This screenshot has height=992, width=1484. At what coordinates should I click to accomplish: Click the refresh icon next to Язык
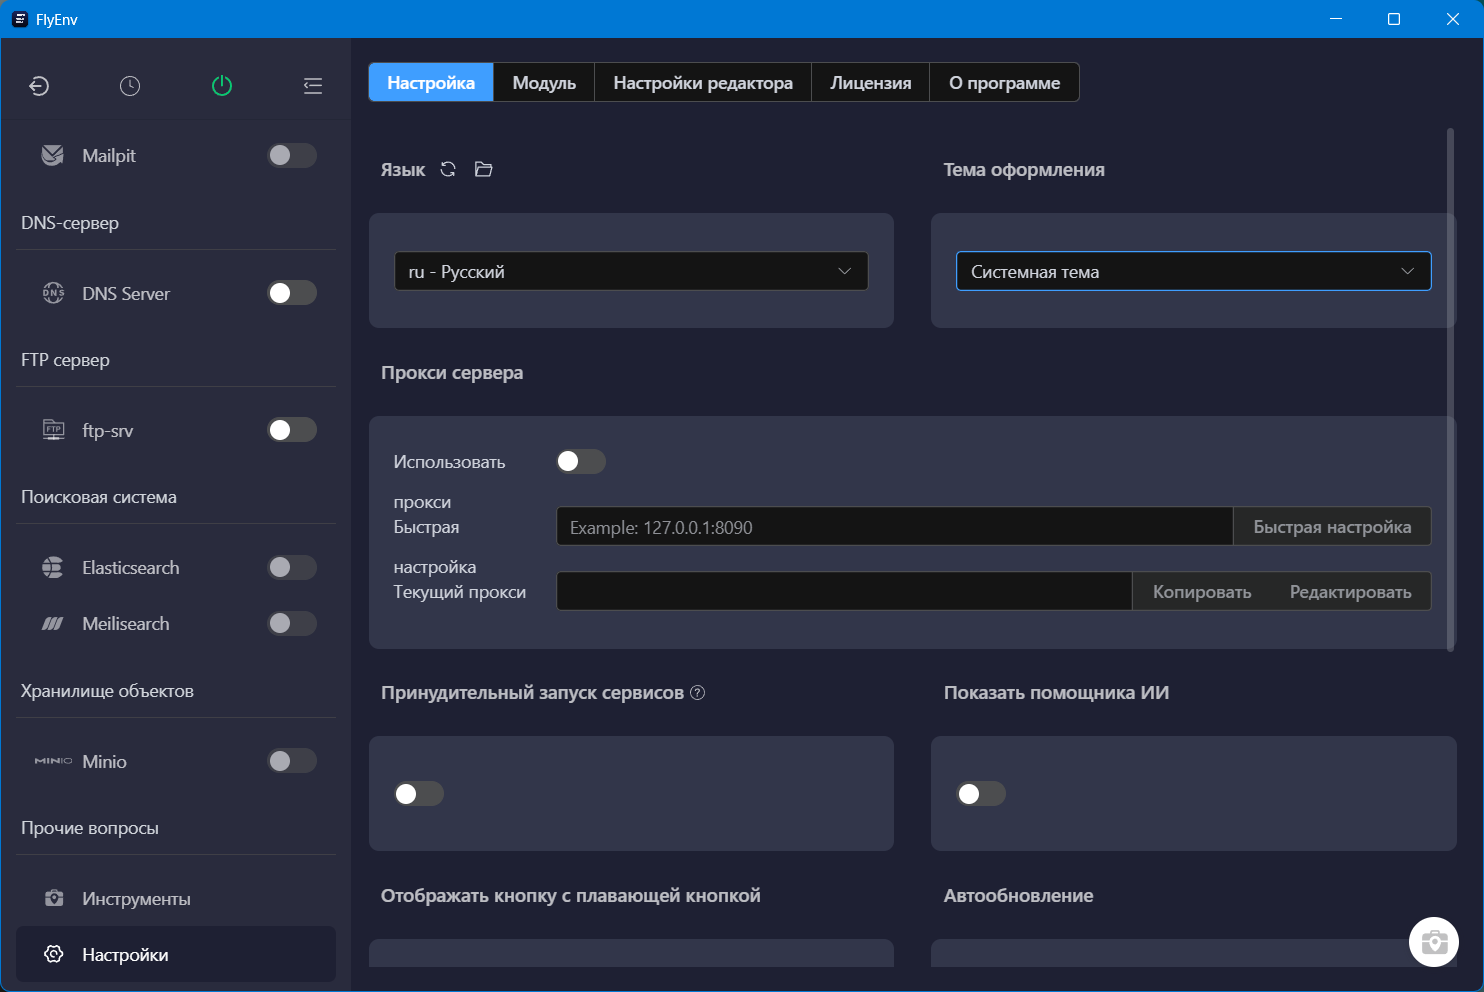point(448,170)
